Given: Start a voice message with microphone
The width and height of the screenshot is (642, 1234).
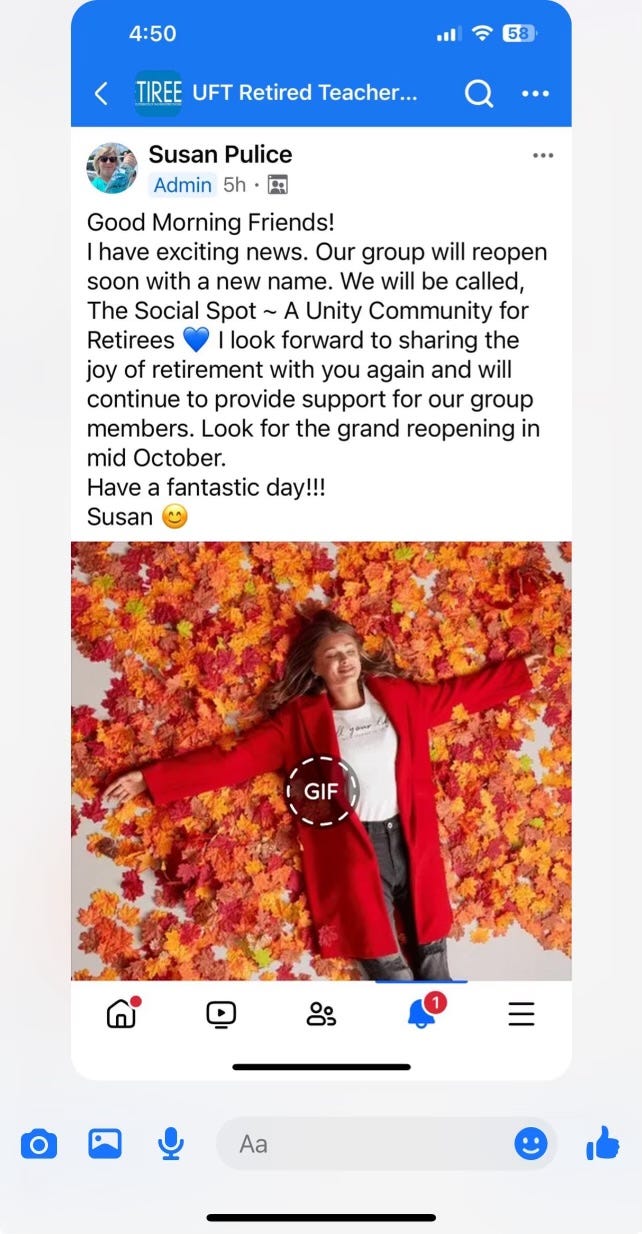Looking at the screenshot, I should point(171,1143).
